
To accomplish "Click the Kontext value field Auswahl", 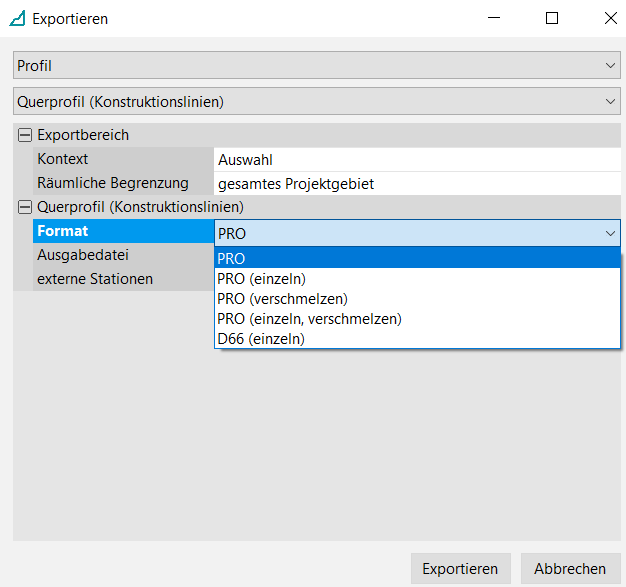I will click(417, 159).
